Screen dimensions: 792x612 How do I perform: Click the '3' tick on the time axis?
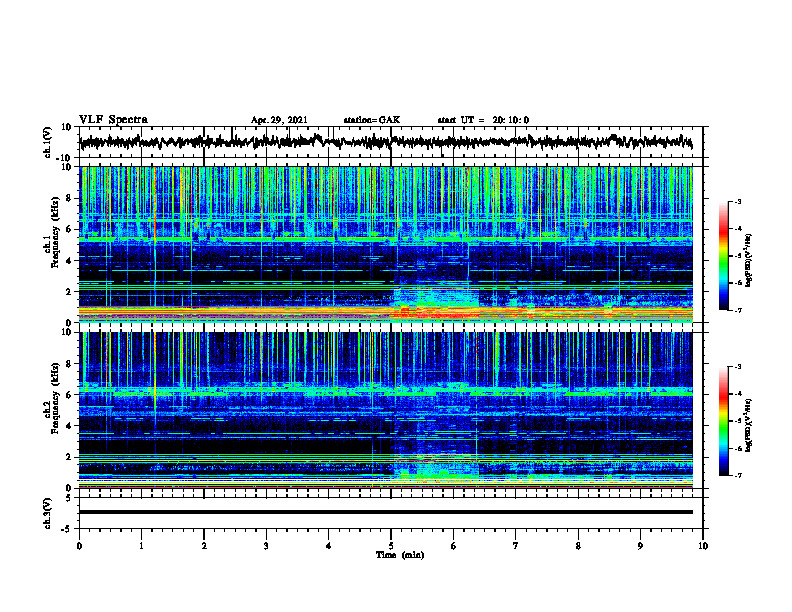tap(266, 546)
